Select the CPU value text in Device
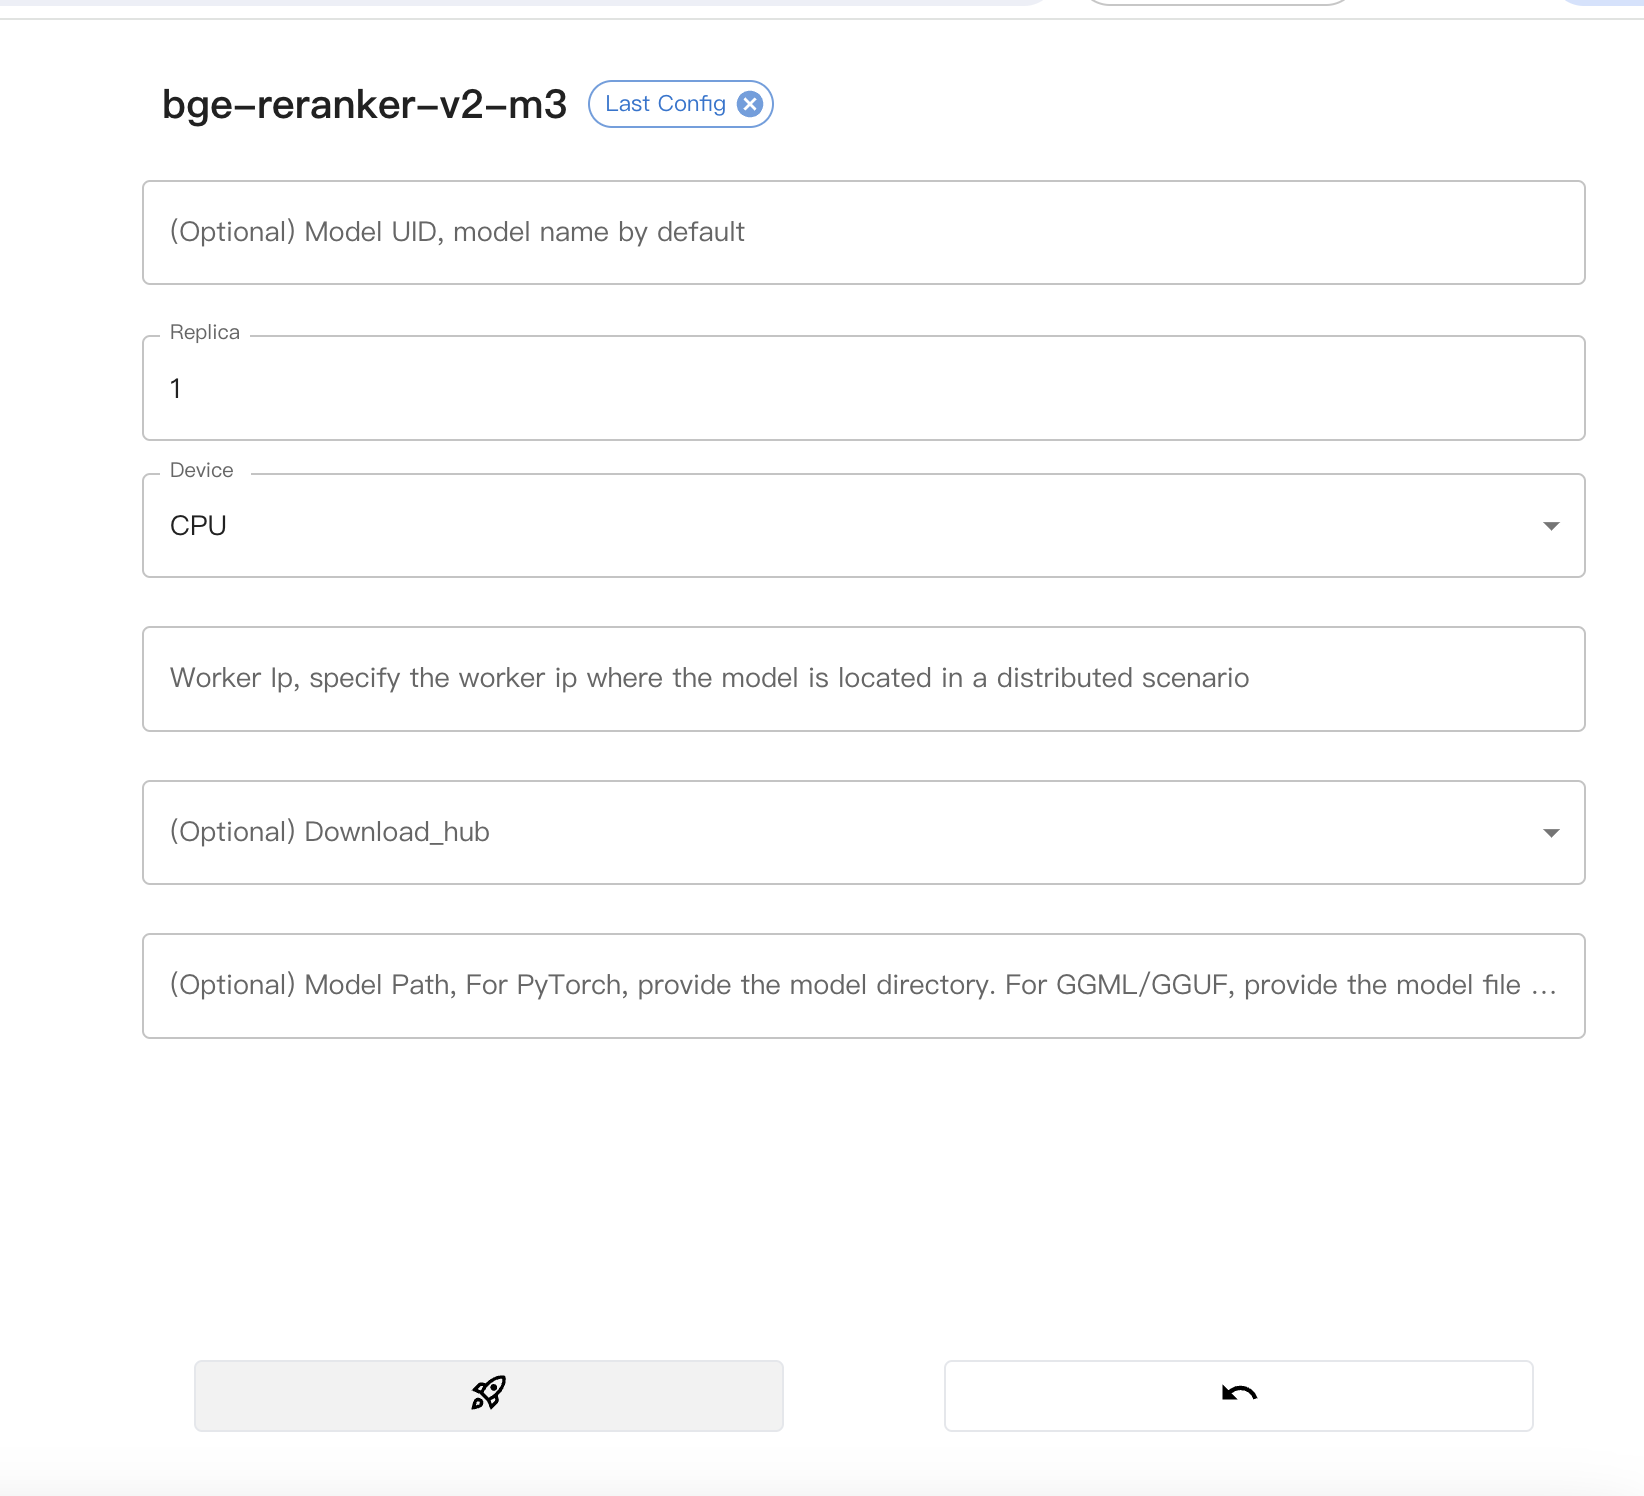 (198, 526)
